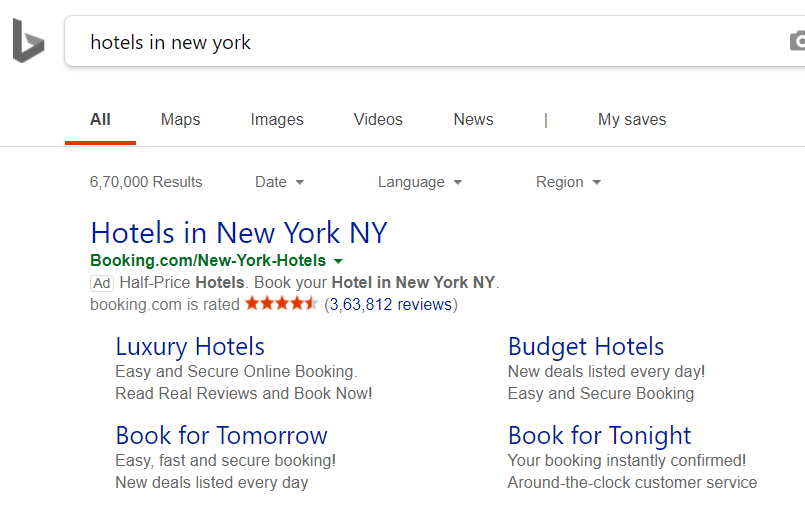Follow the Book for Tonight link
Screen dimensions: 805x515
[599, 436]
